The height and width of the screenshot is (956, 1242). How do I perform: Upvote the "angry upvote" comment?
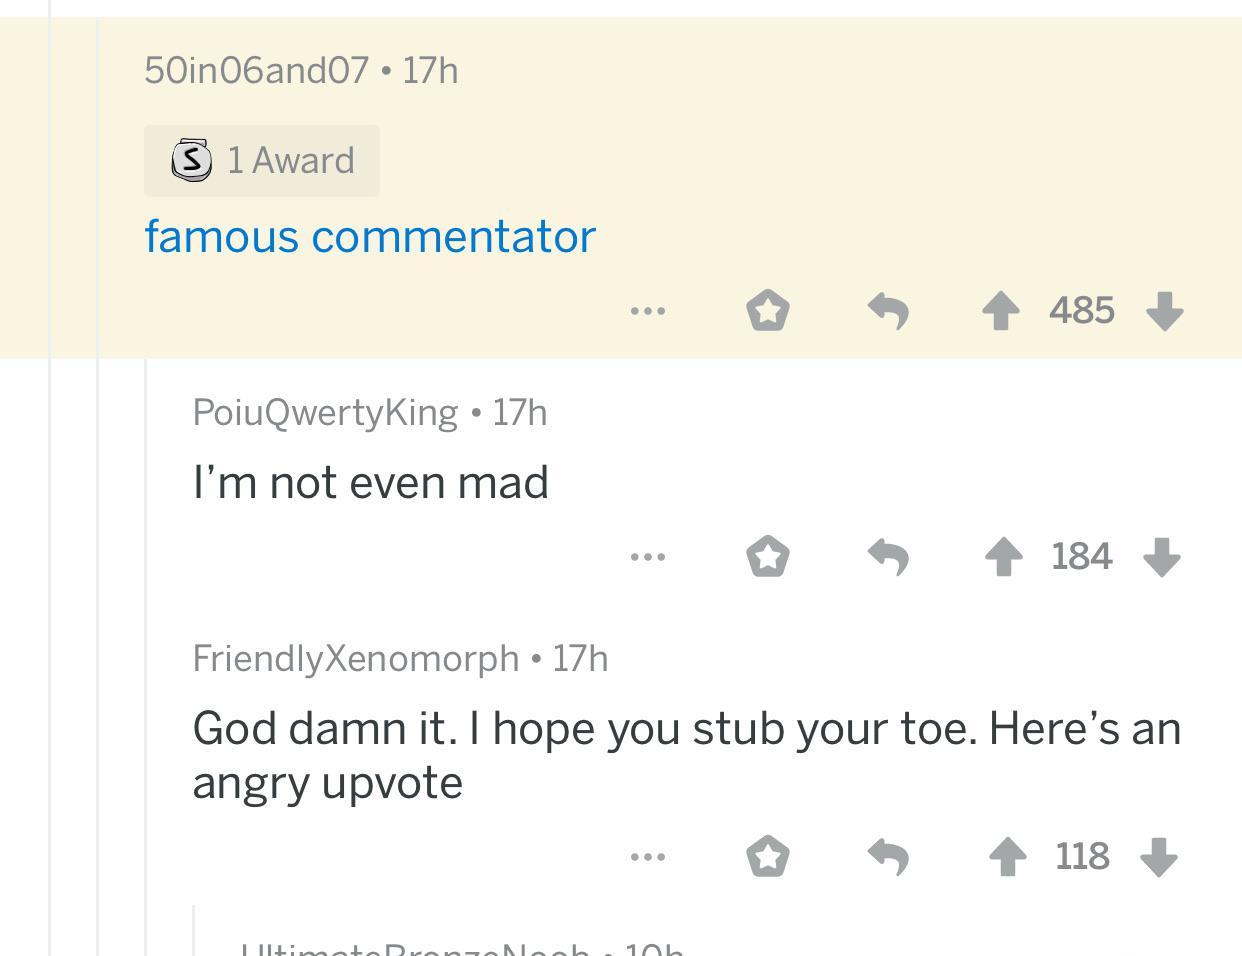coord(1007,857)
